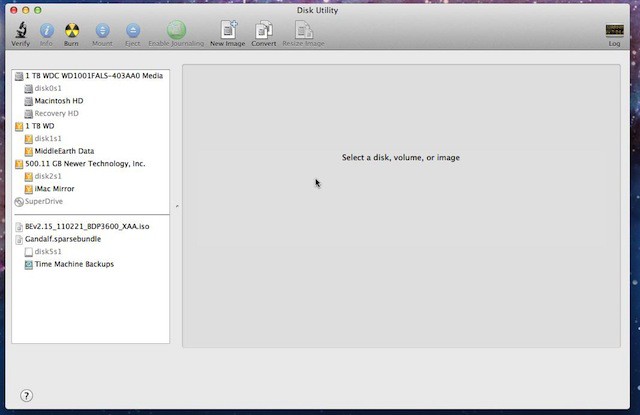The image size is (640, 415).
Task: Click Enable Journaling in the toolbar
Action: [x=176, y=31]
